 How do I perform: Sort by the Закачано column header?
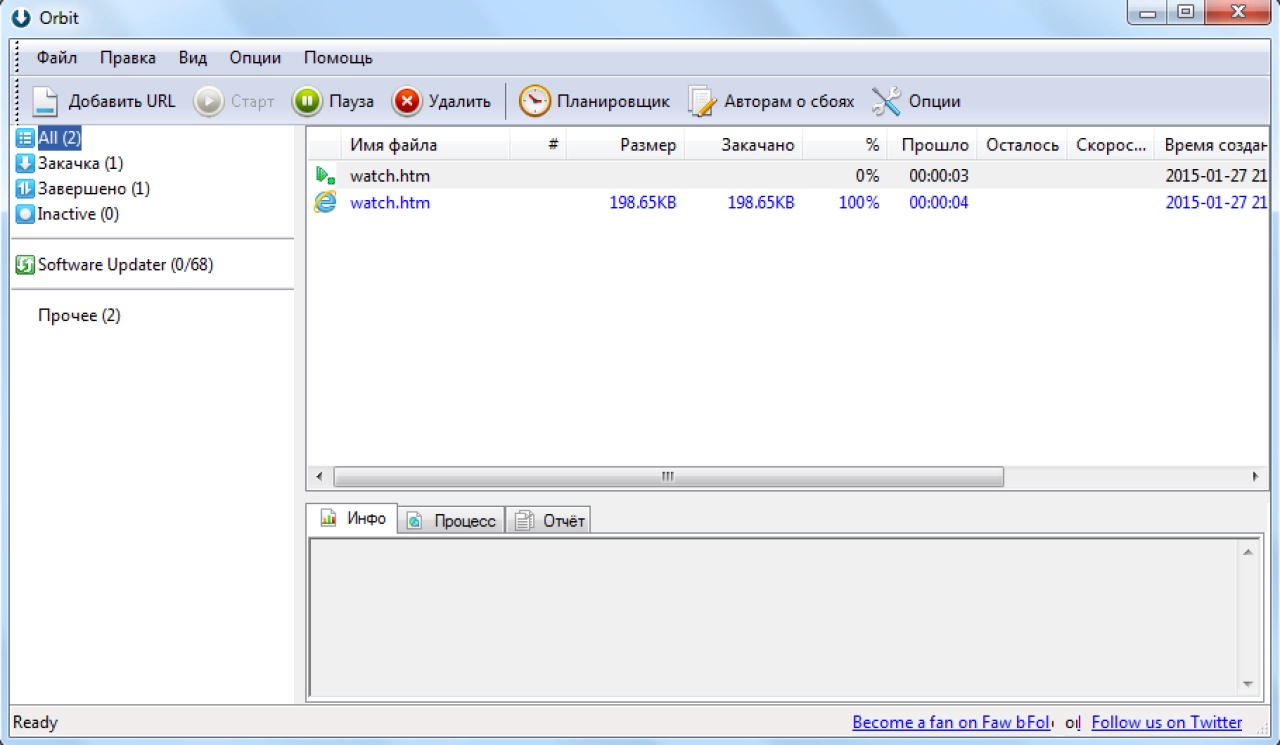coord(743,145)
